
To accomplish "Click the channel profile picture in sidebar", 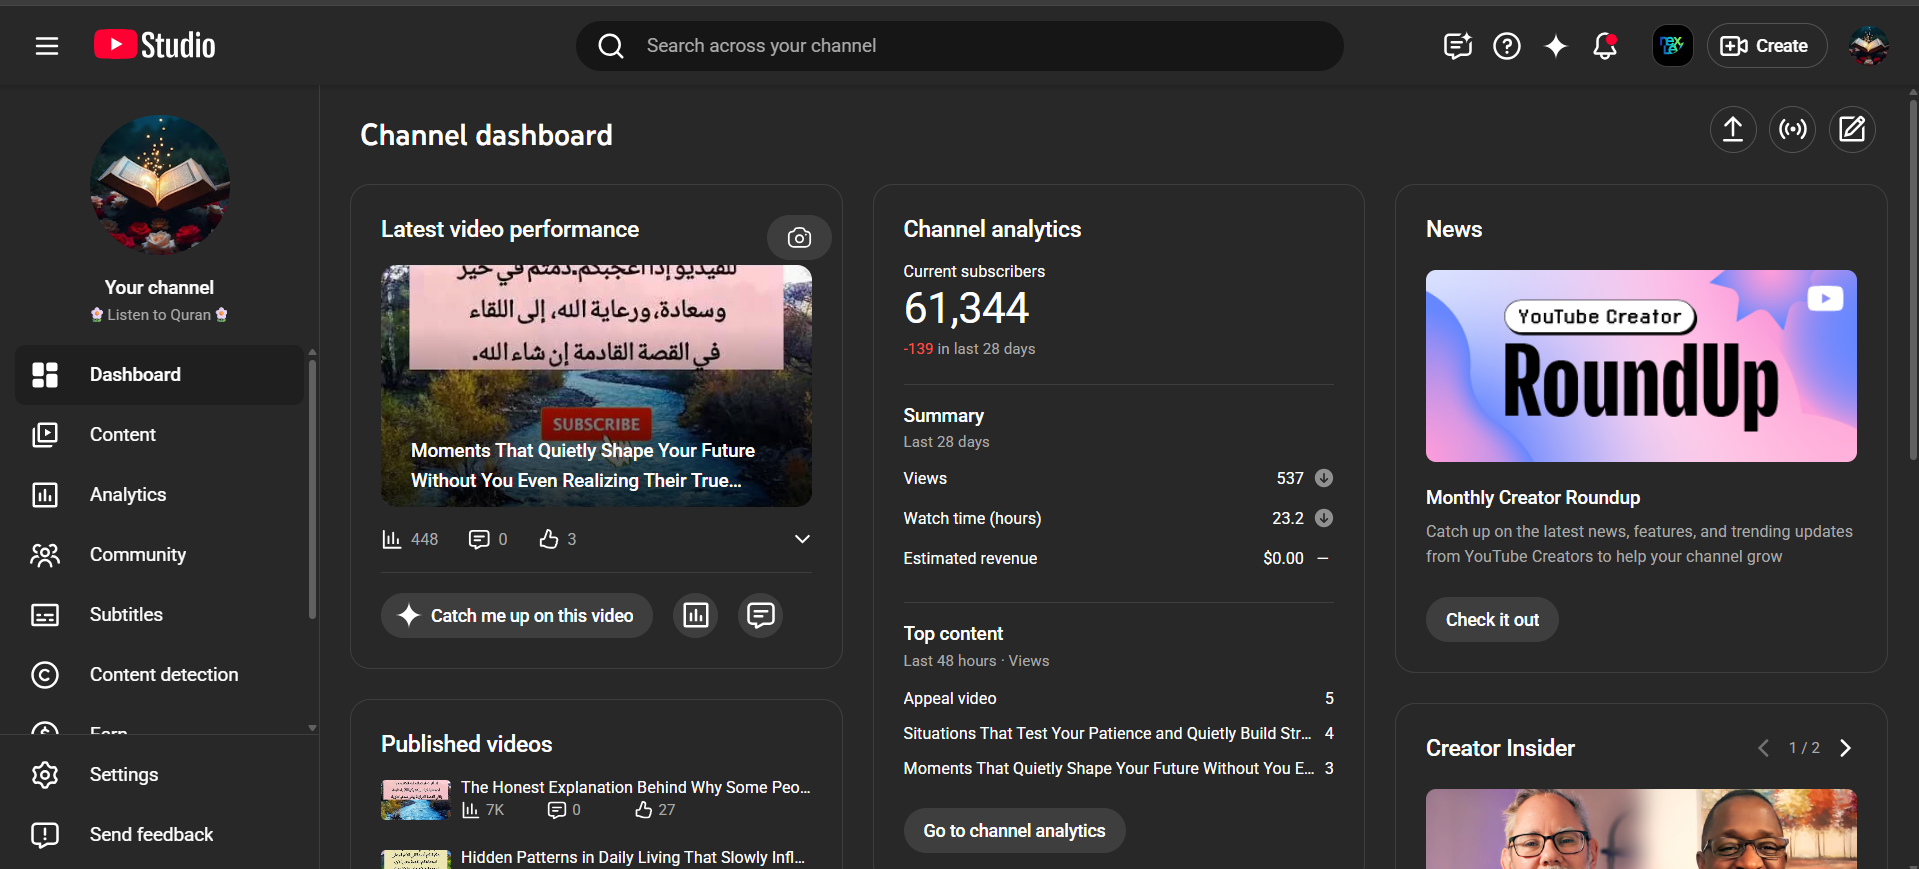I will pyautogui.click(x=160, y=185).
